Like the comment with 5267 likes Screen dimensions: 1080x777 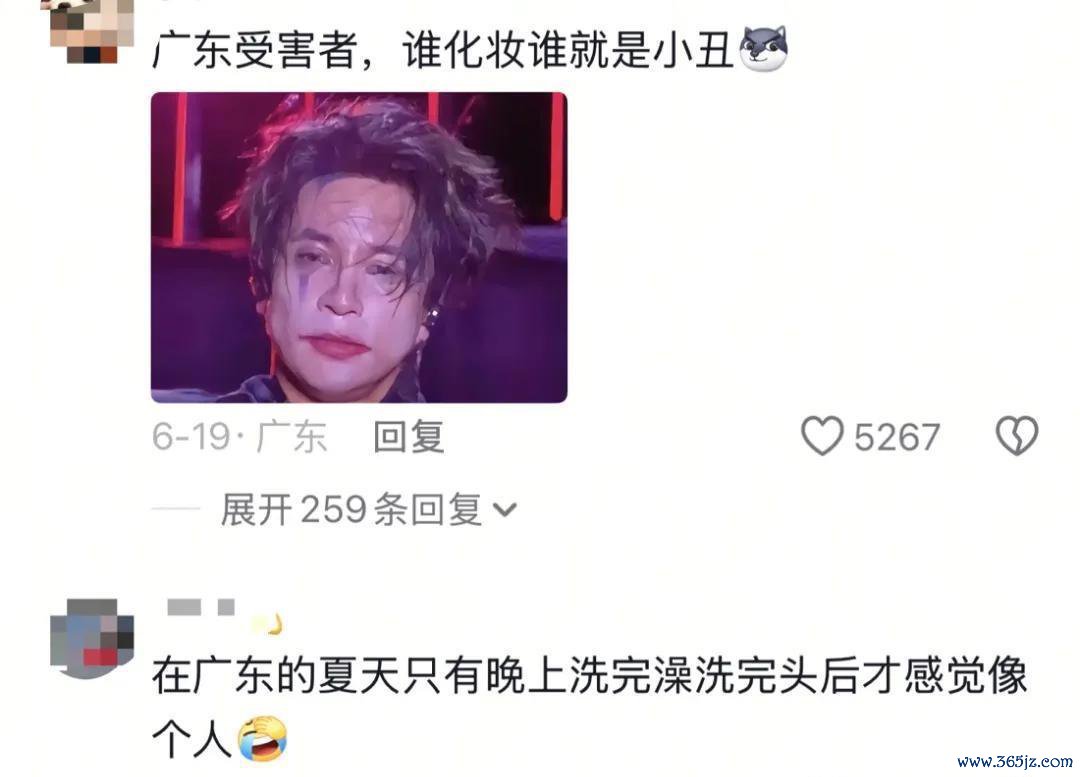pos(822,435)
